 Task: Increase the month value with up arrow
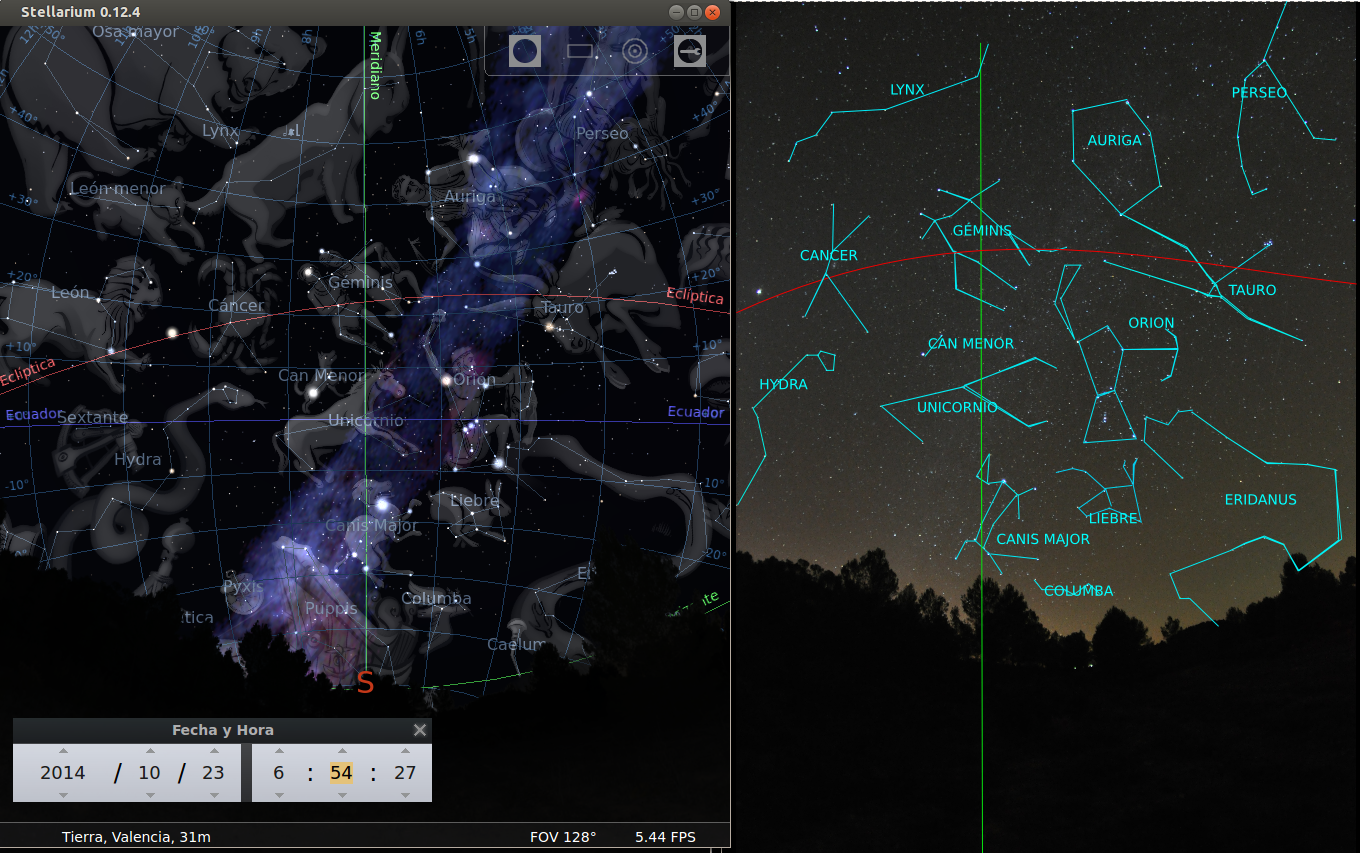coord(150,750)
